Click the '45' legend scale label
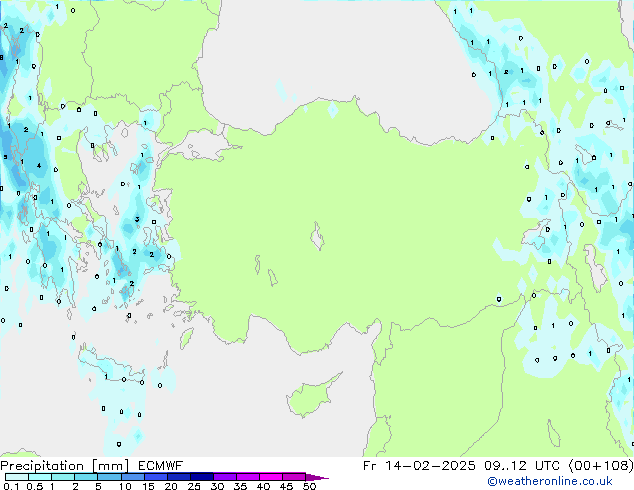Image resolution: width=634 pixels, height=490 pixels. tap(286, 486)
